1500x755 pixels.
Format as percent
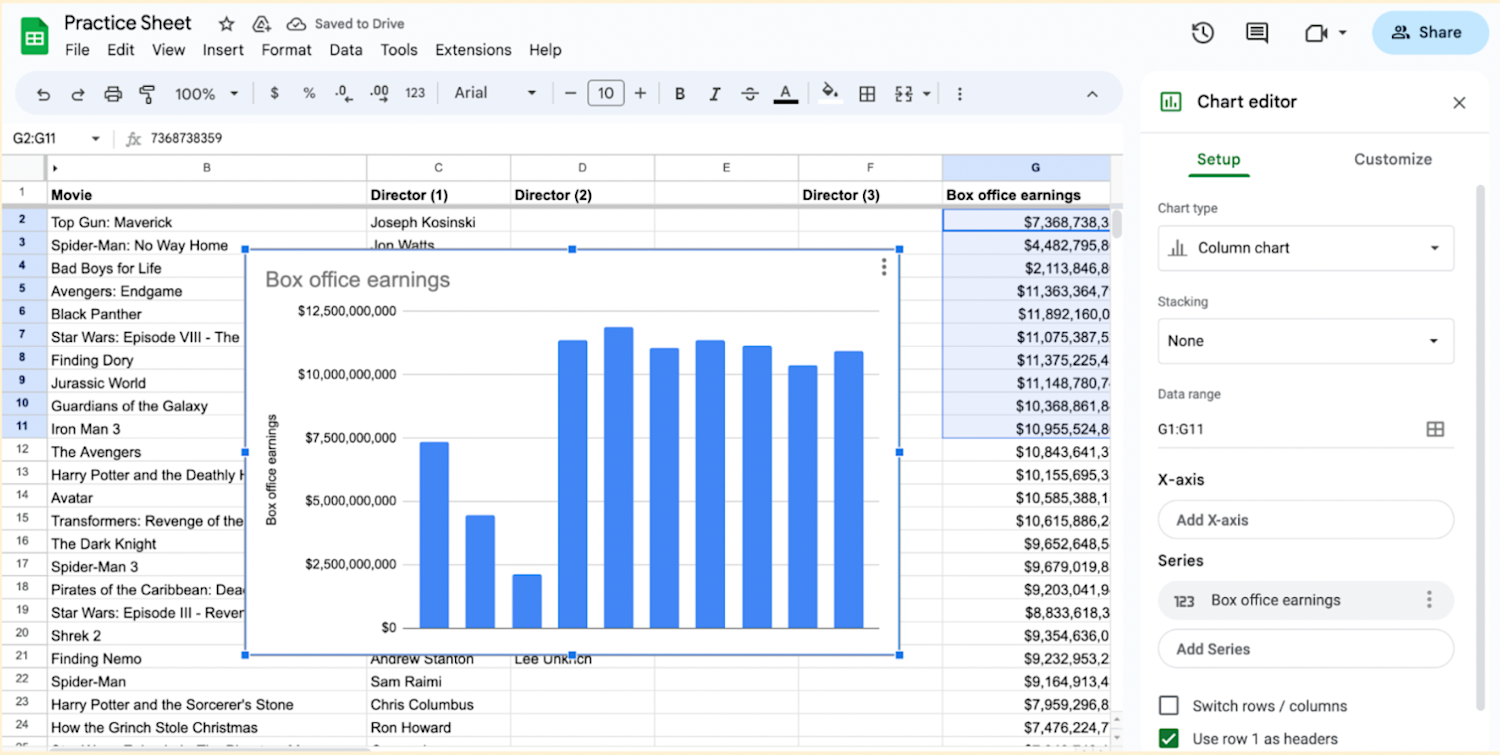(x=309, y=93)
